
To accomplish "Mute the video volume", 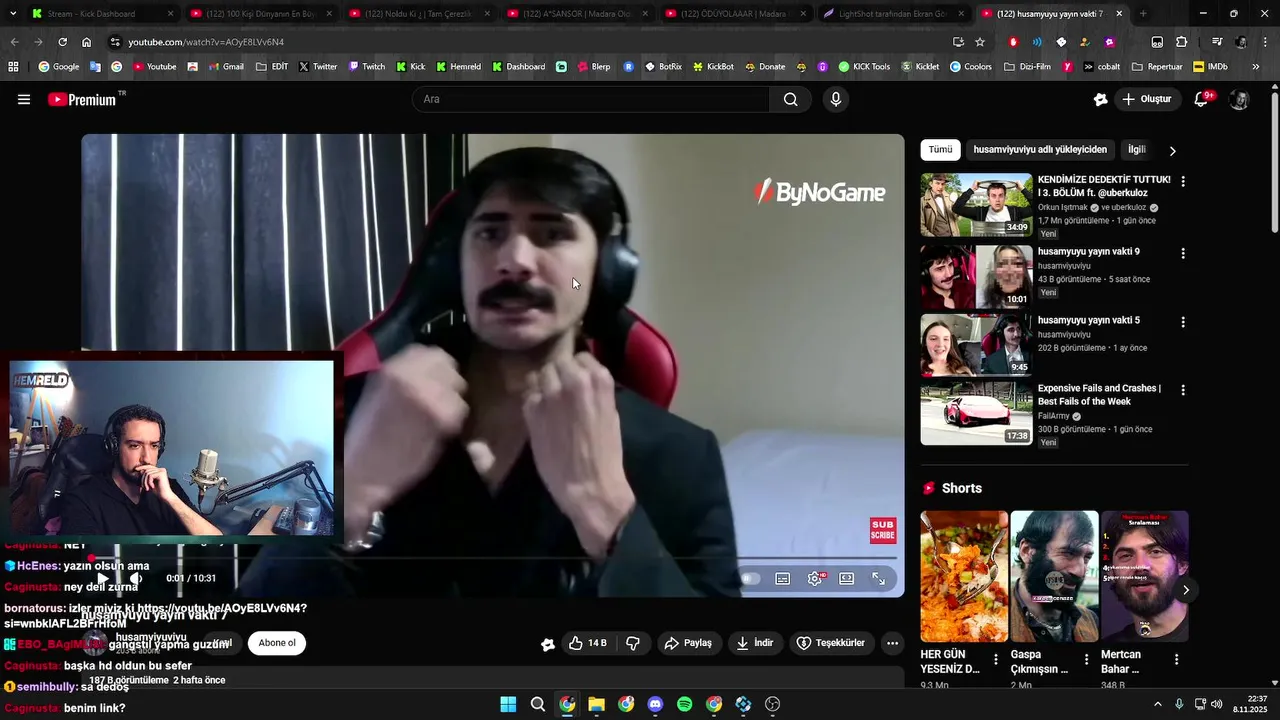I will 136,578.
